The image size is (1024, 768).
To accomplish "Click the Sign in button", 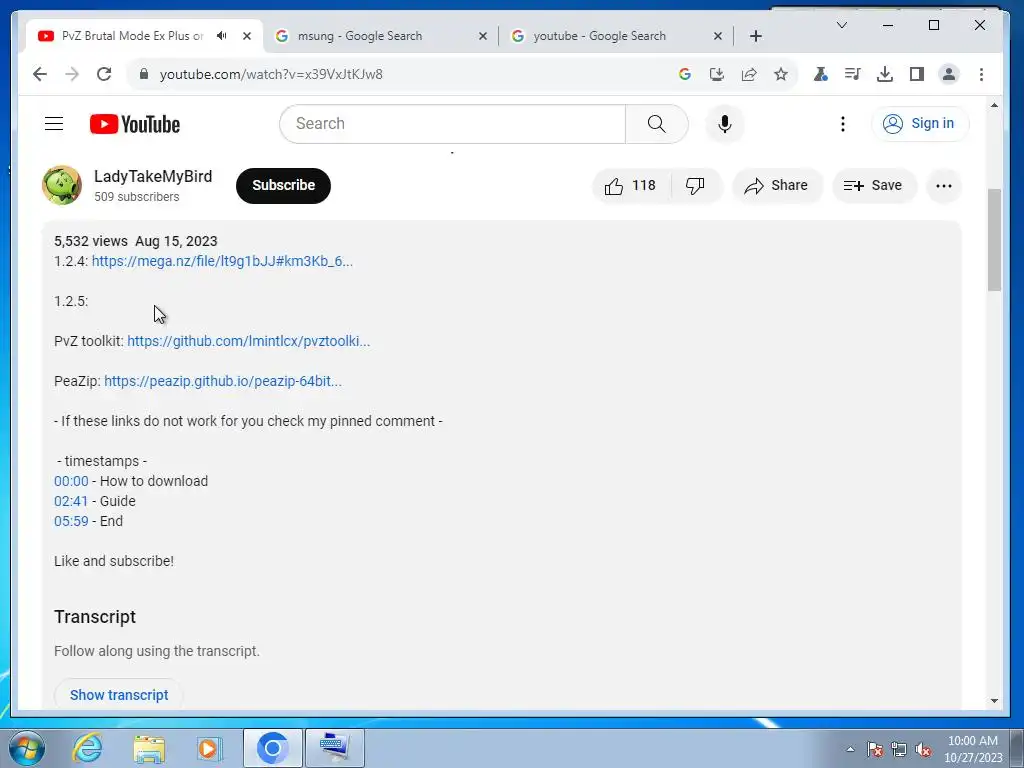I will [x=920, y=123].
